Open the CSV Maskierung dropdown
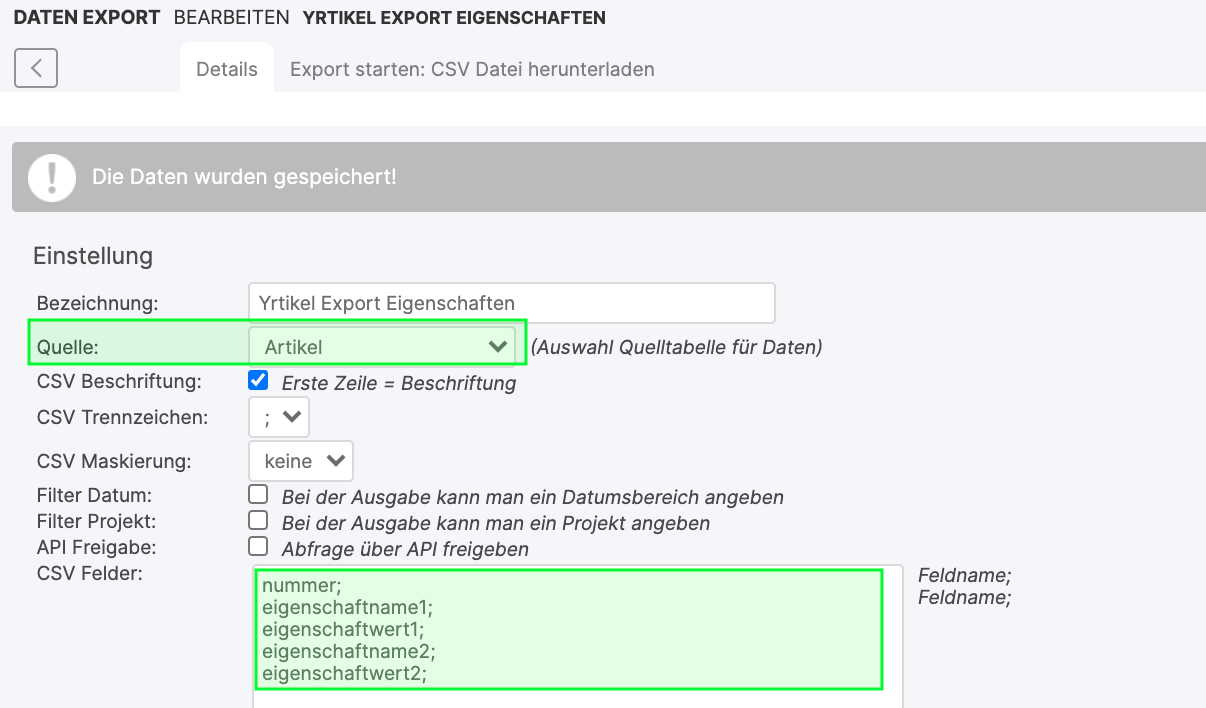 coord(301,461)
